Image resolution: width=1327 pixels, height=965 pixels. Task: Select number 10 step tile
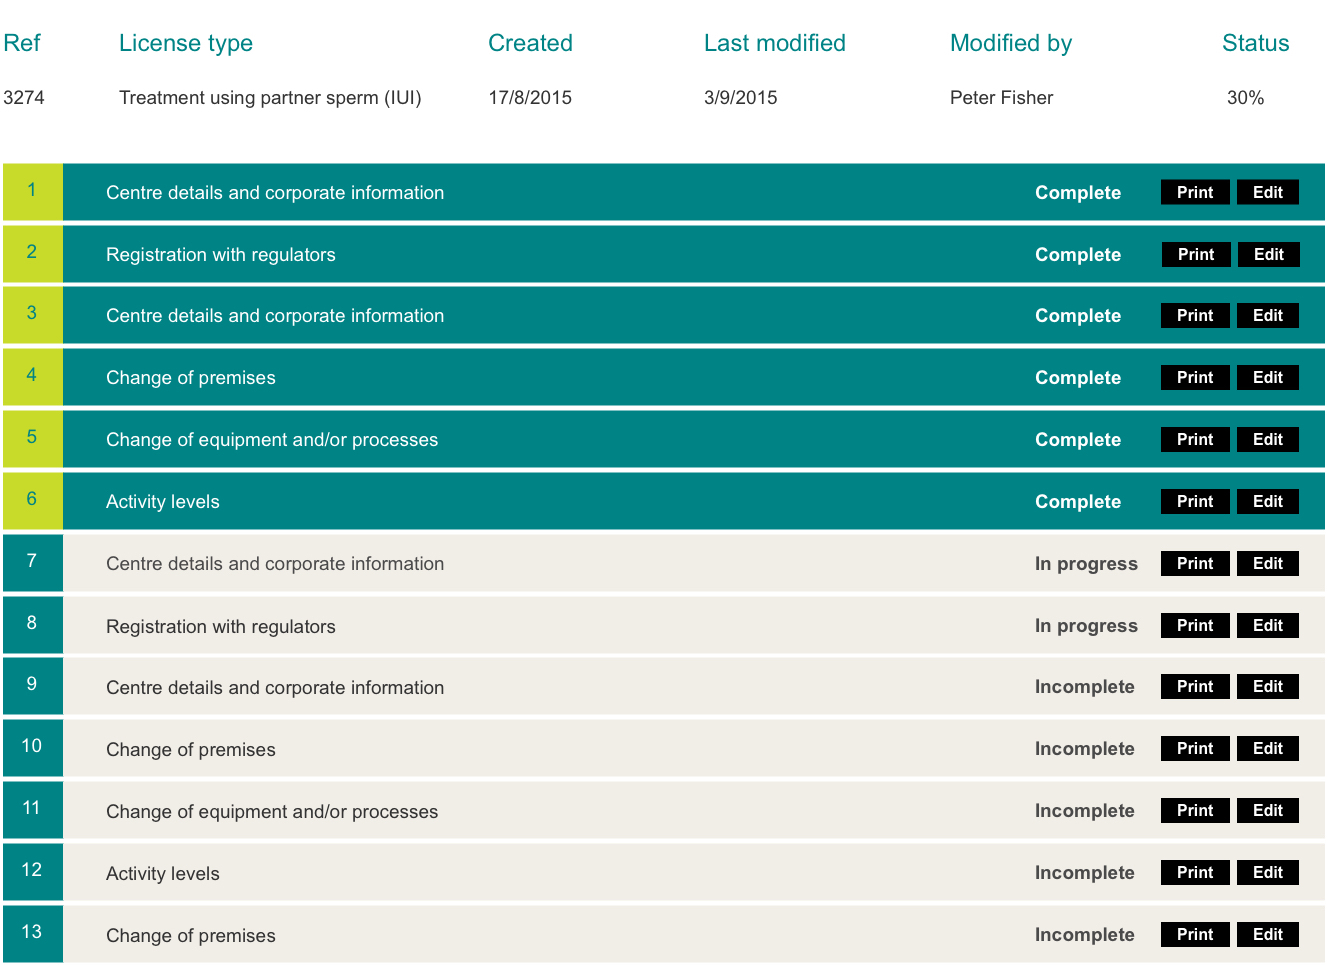(x=32, y=746)
